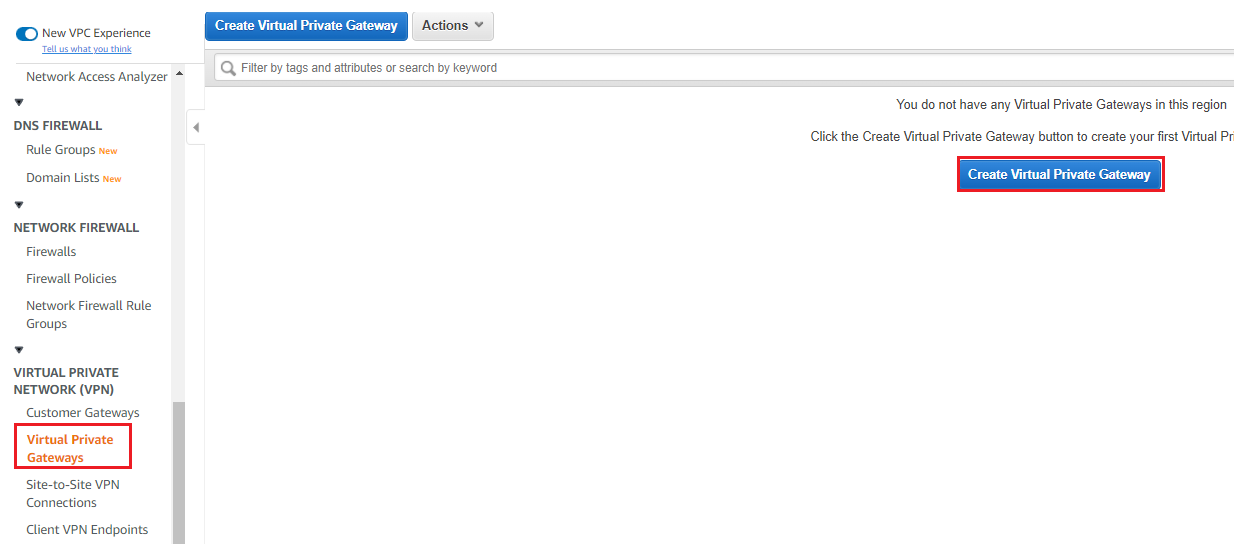Collapse the DNS FIREWALL section triangle
Viewport: 1234px width, 544px height.
[19, 102]
